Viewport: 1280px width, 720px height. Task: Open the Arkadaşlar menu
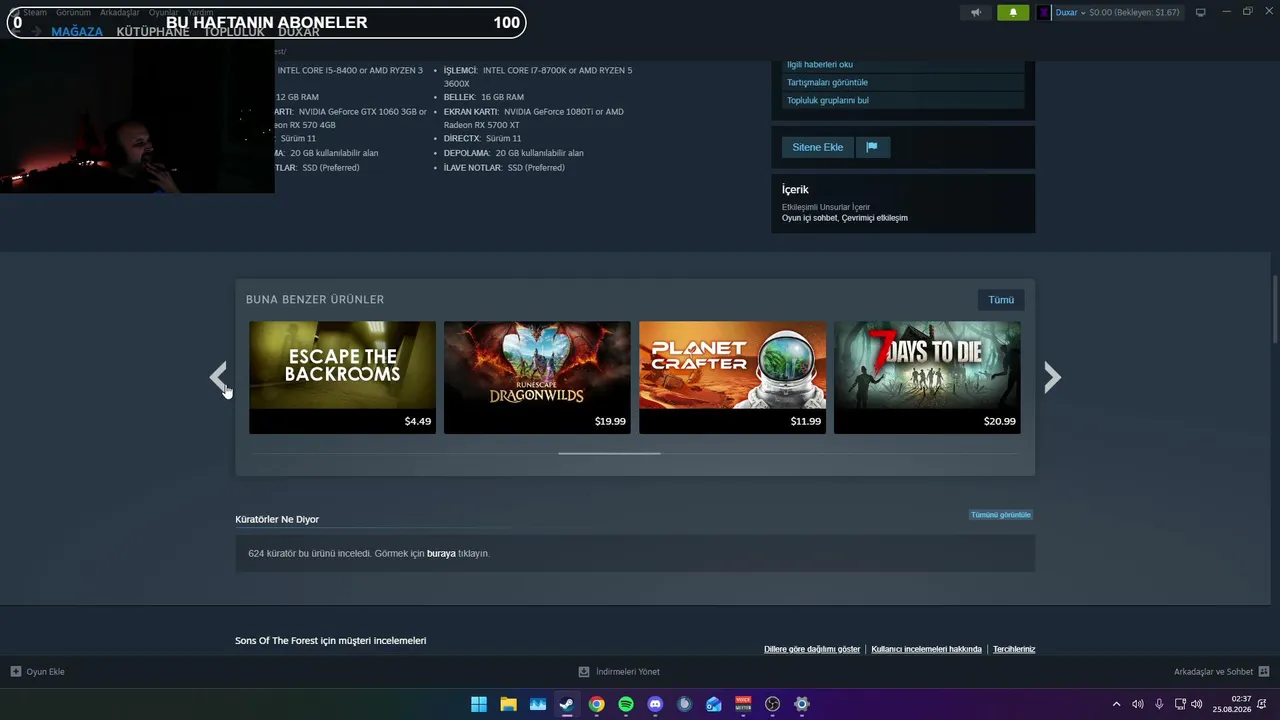120,12
